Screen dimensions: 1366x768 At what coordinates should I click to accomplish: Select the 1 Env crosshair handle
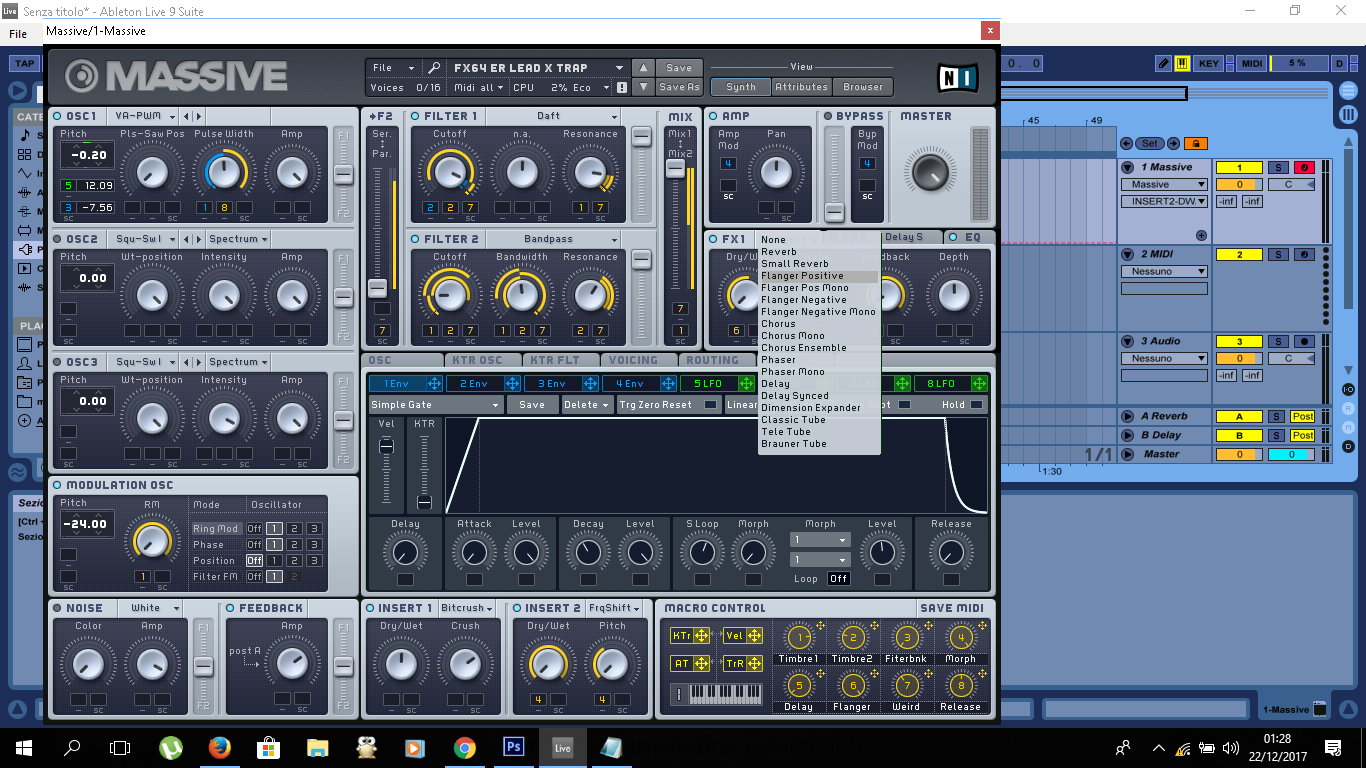[434, 383]
